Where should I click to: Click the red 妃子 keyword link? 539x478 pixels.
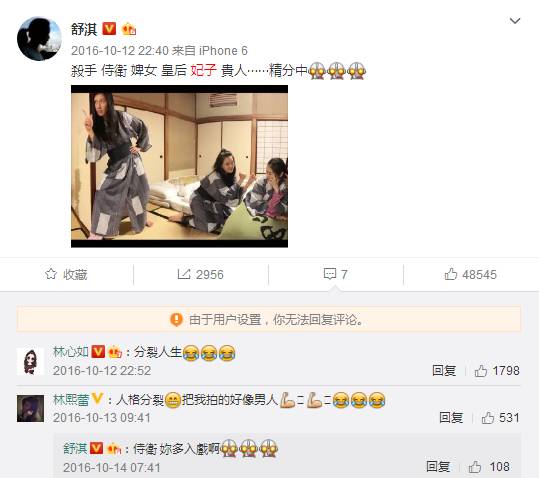click(x=204, y=70)
